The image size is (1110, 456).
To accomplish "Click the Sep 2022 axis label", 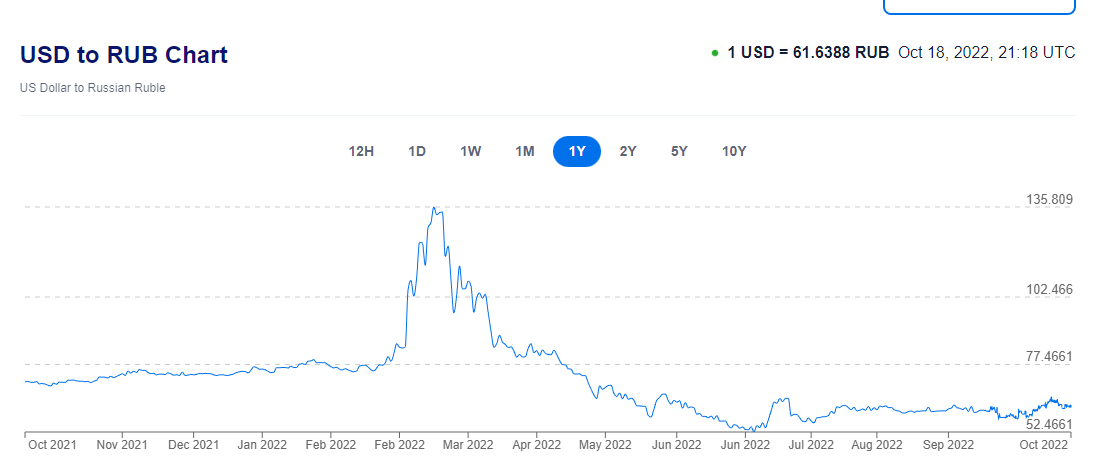I will pos(948,445).
